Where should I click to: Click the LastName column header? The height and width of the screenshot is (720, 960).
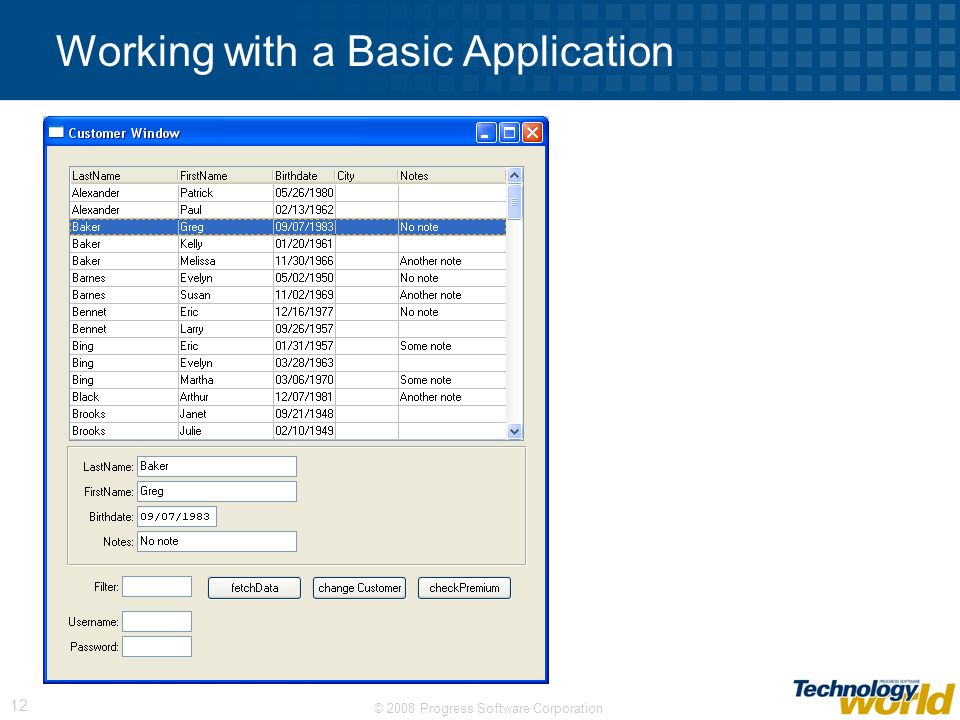(x=124, y=176)
